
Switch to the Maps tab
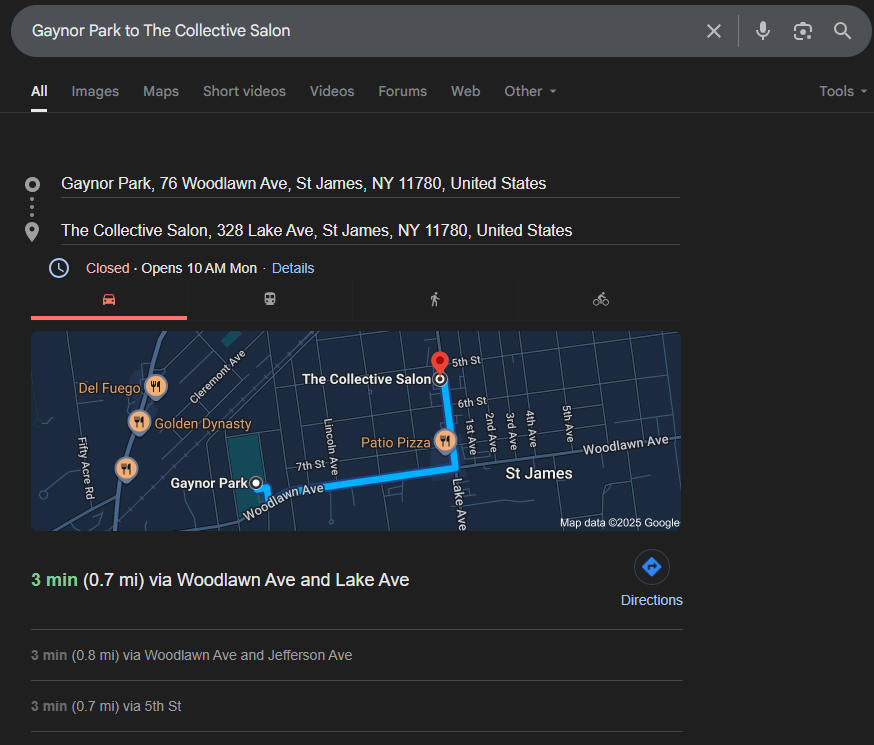click(x=161, y=91)
